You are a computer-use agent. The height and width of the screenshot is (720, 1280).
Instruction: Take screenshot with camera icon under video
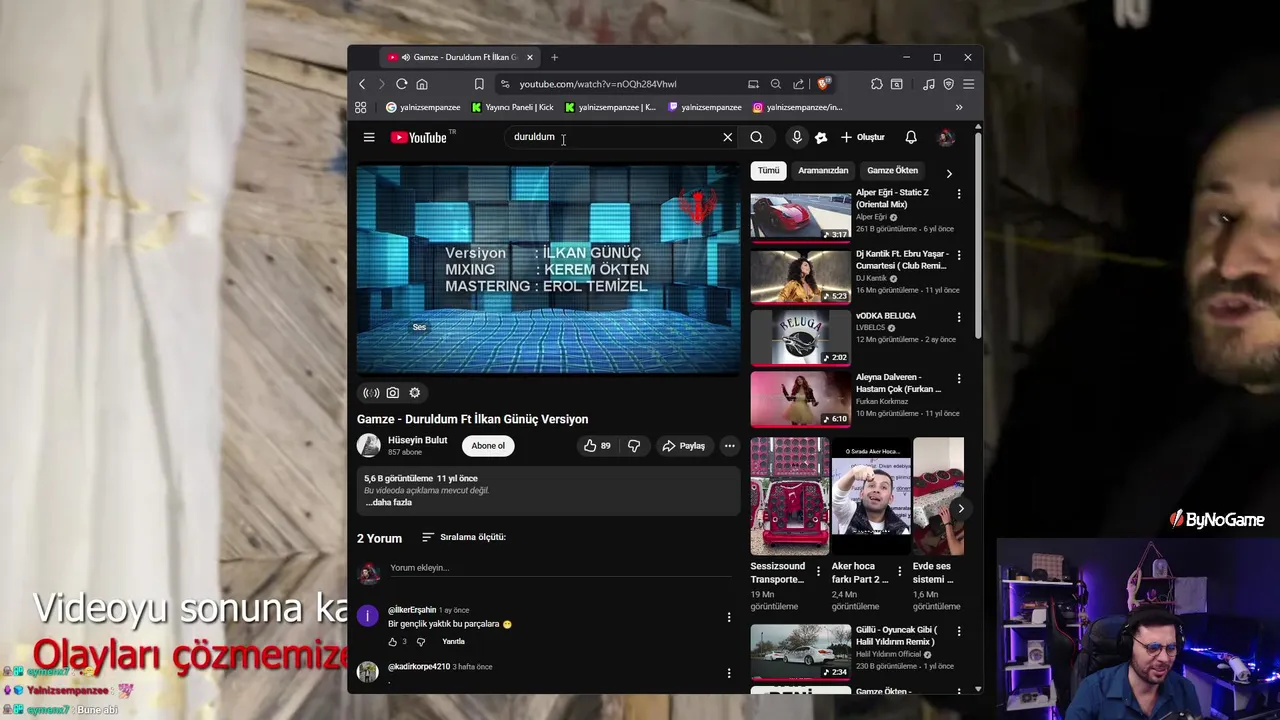393,393
